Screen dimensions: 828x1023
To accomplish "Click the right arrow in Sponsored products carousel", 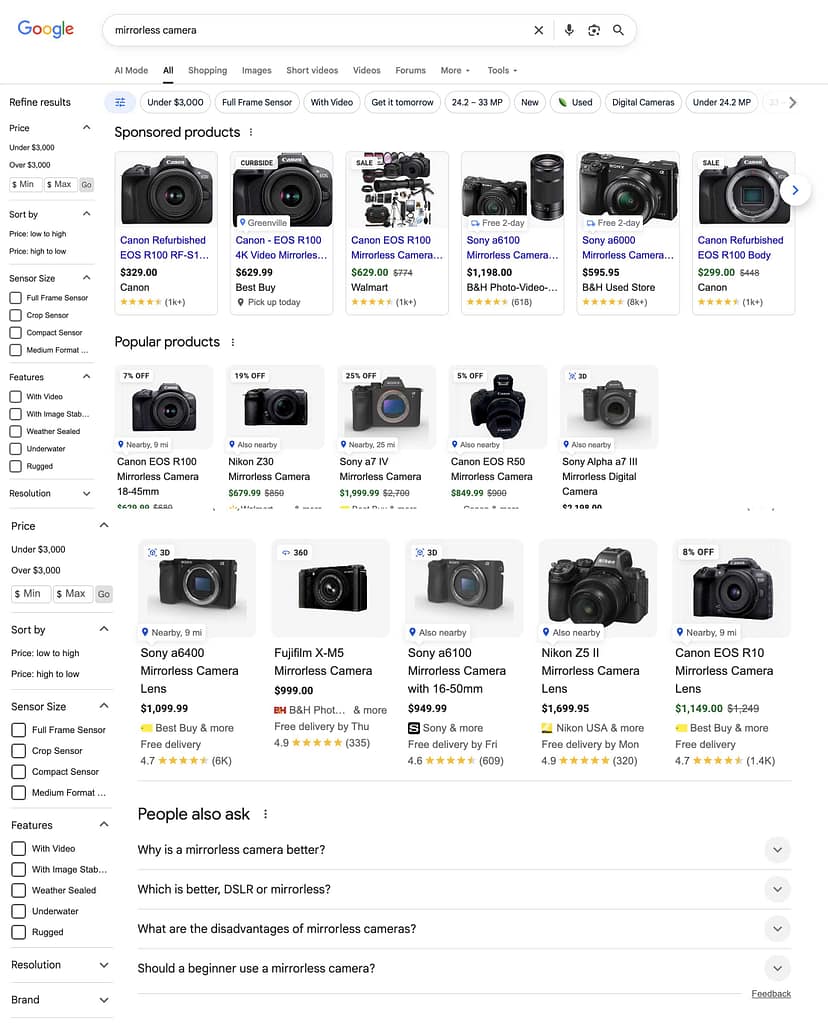I will (x=795, y=190).
